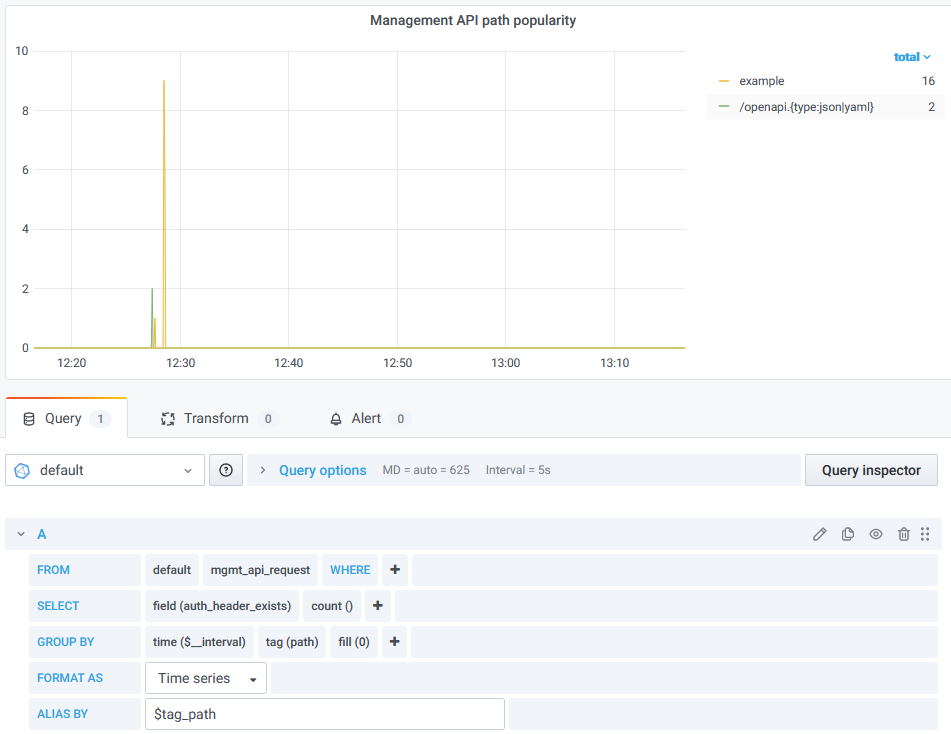
Task: Delete query A using the trash icon
Action: click(904, 534)
